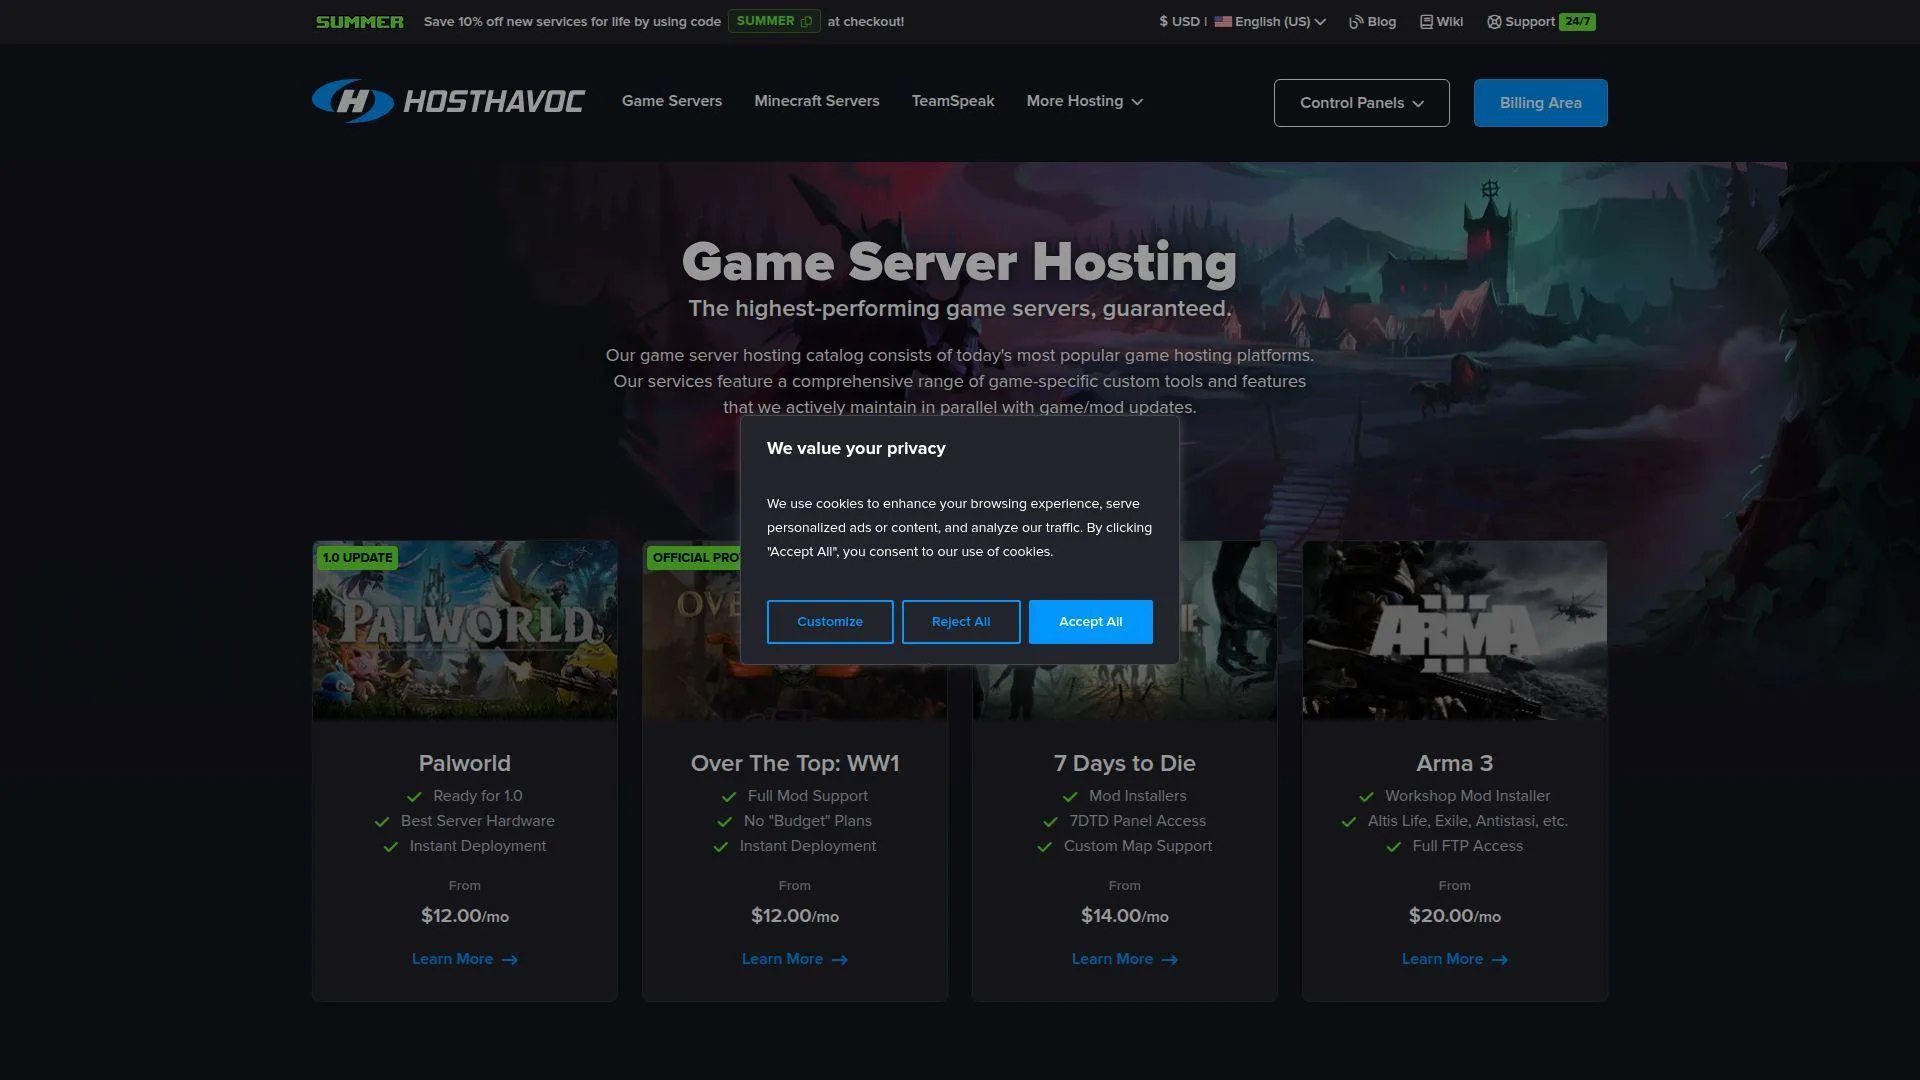Click the We value your privacy heading
This screenshot has width=1920, height=1080.
point(856,448)
